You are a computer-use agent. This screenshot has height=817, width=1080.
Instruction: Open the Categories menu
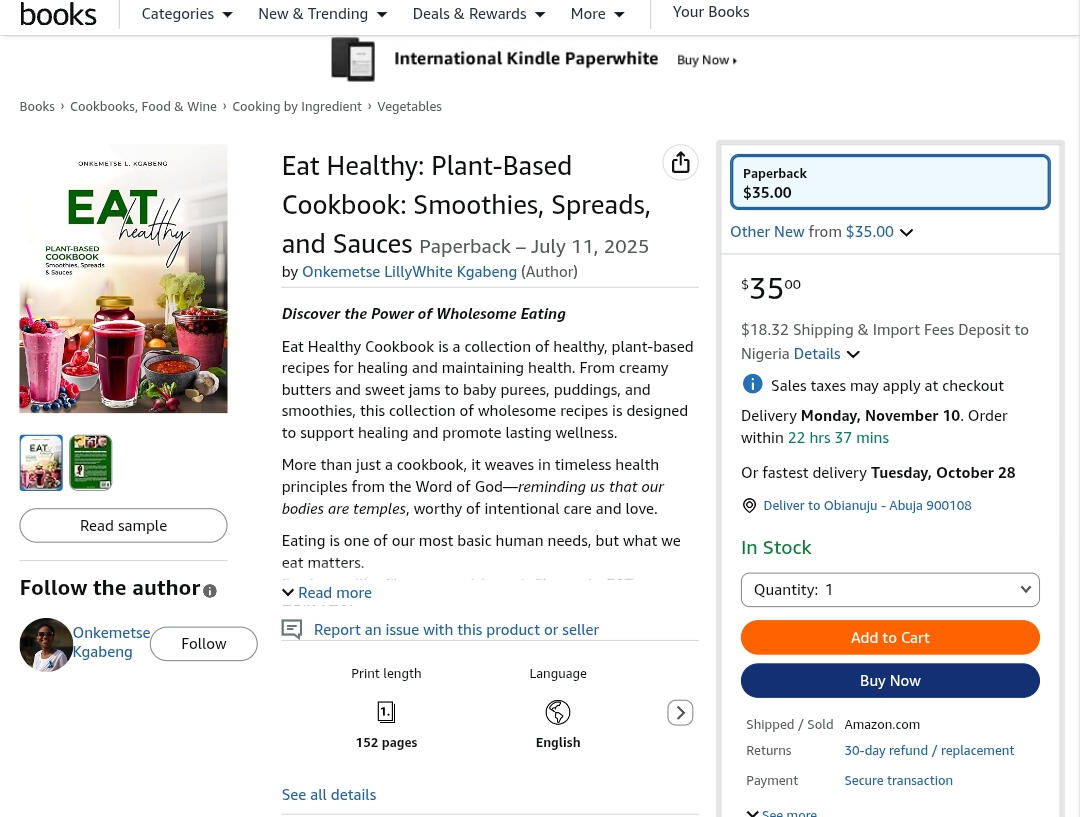187,14
